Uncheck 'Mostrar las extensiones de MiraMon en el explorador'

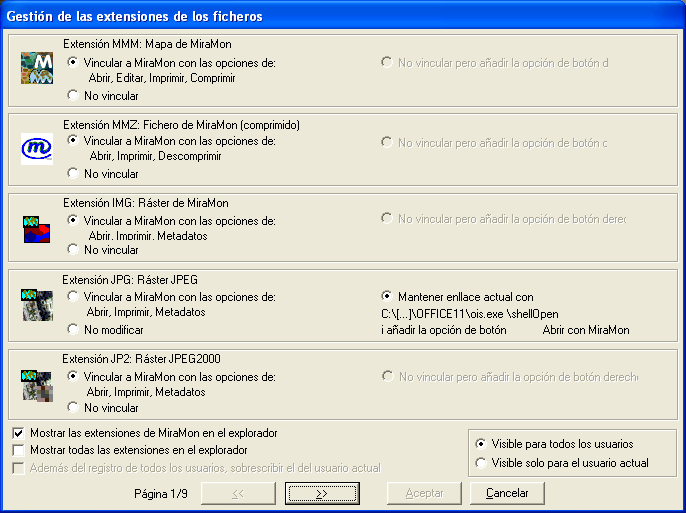18,433
